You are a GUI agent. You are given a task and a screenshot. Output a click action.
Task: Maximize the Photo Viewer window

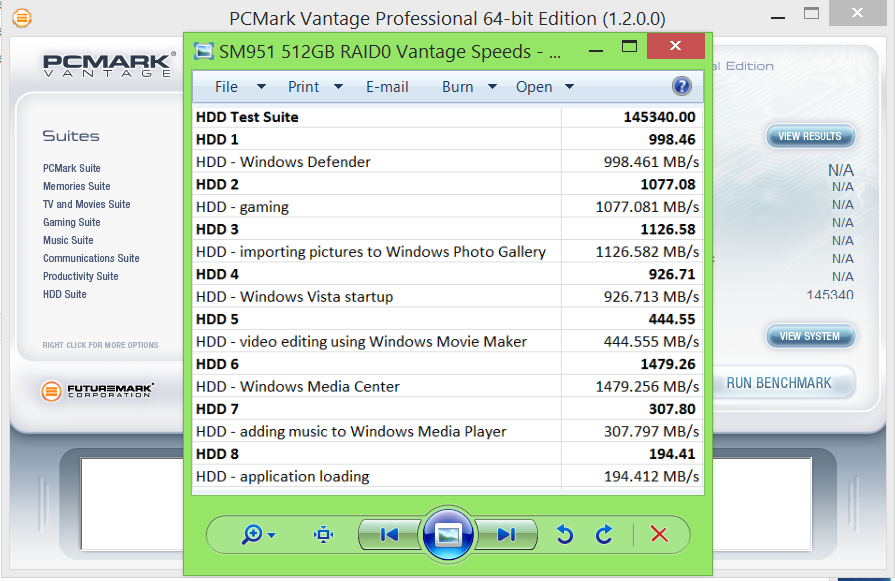tap(630, 47)
